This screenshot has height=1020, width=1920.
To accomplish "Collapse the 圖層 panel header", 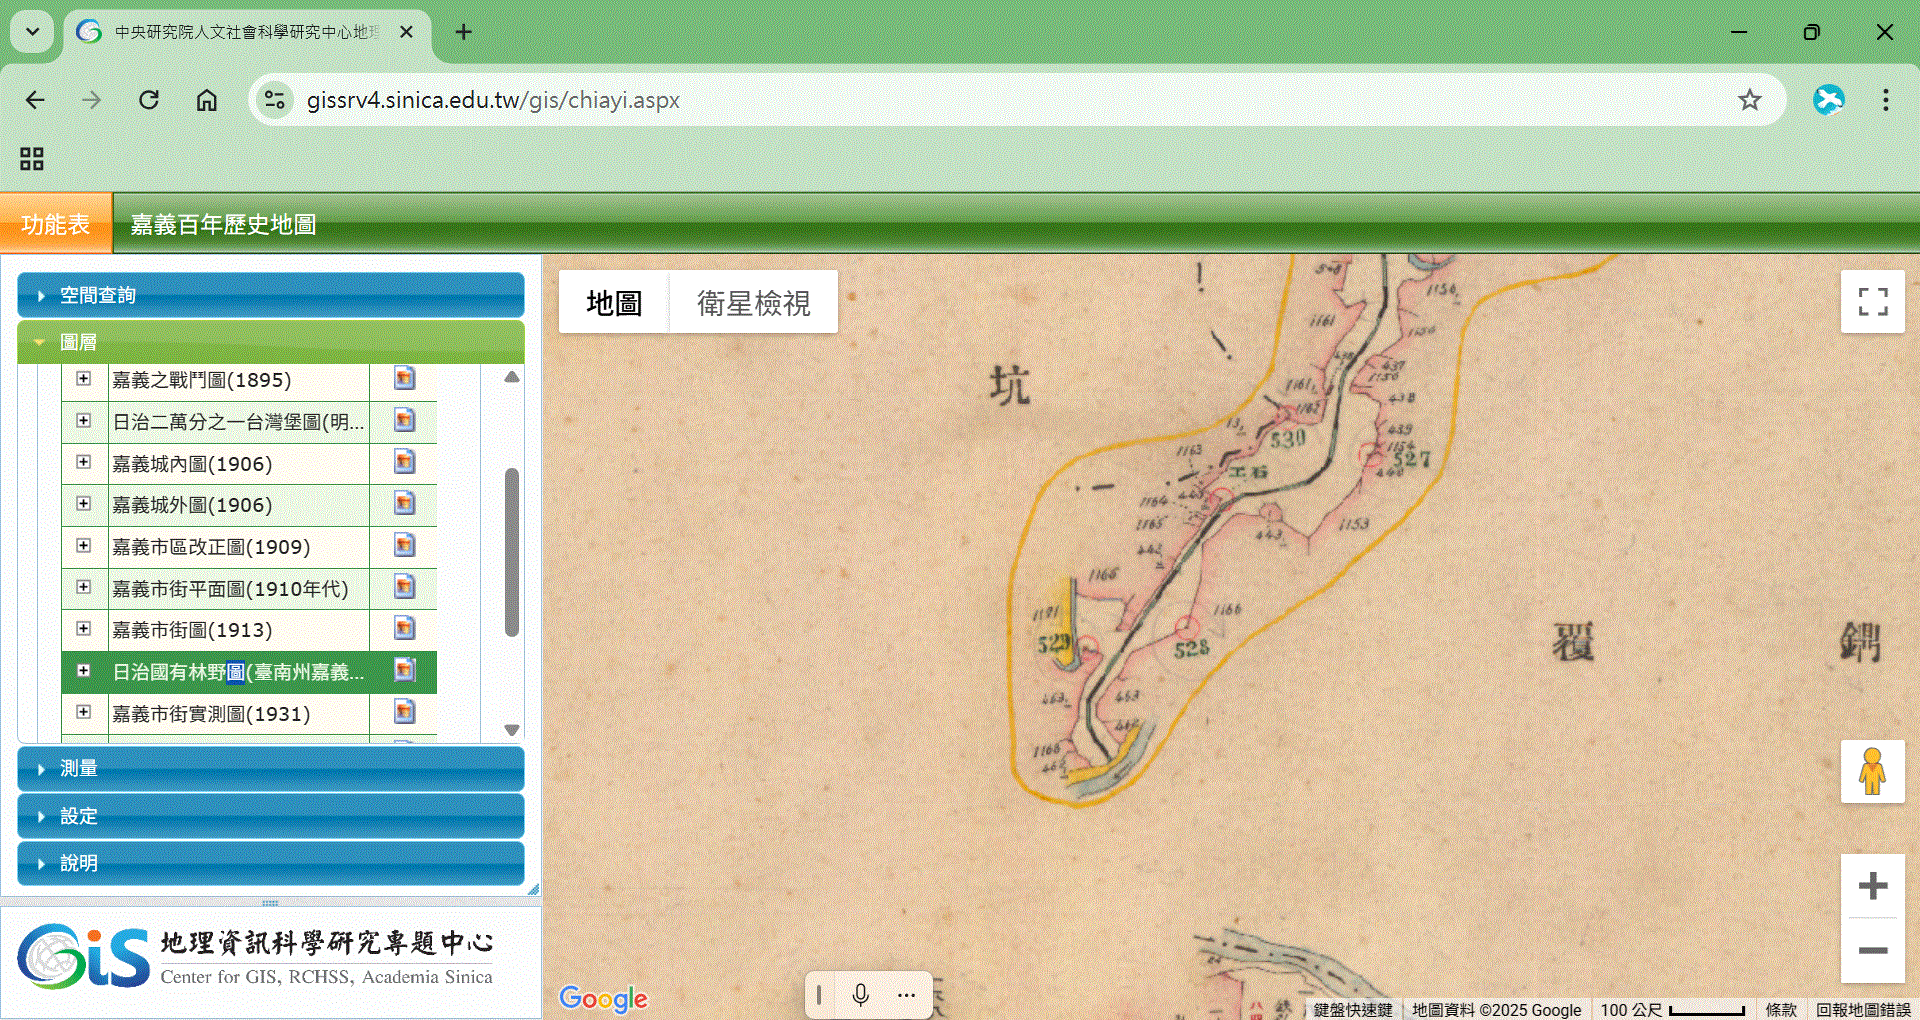I will click(270, 342).
